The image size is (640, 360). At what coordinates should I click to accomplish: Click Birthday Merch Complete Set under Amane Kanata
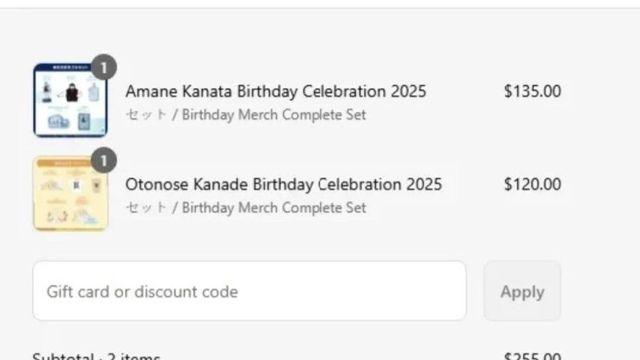(273, 115)
